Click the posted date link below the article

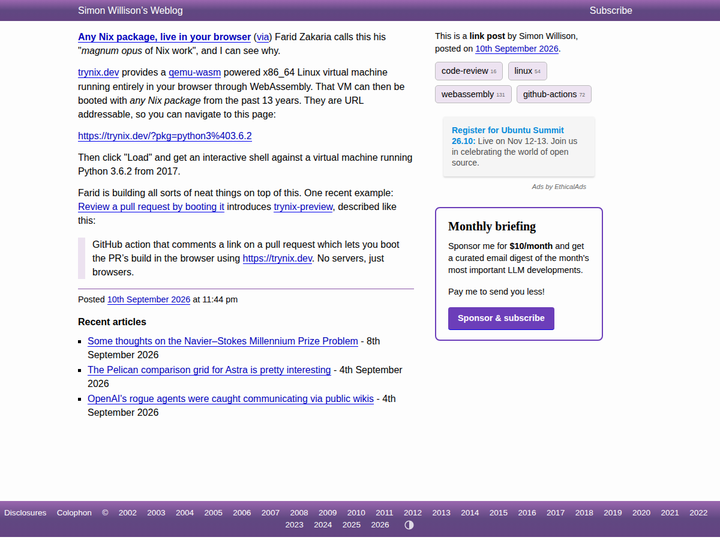pos(148,299)
